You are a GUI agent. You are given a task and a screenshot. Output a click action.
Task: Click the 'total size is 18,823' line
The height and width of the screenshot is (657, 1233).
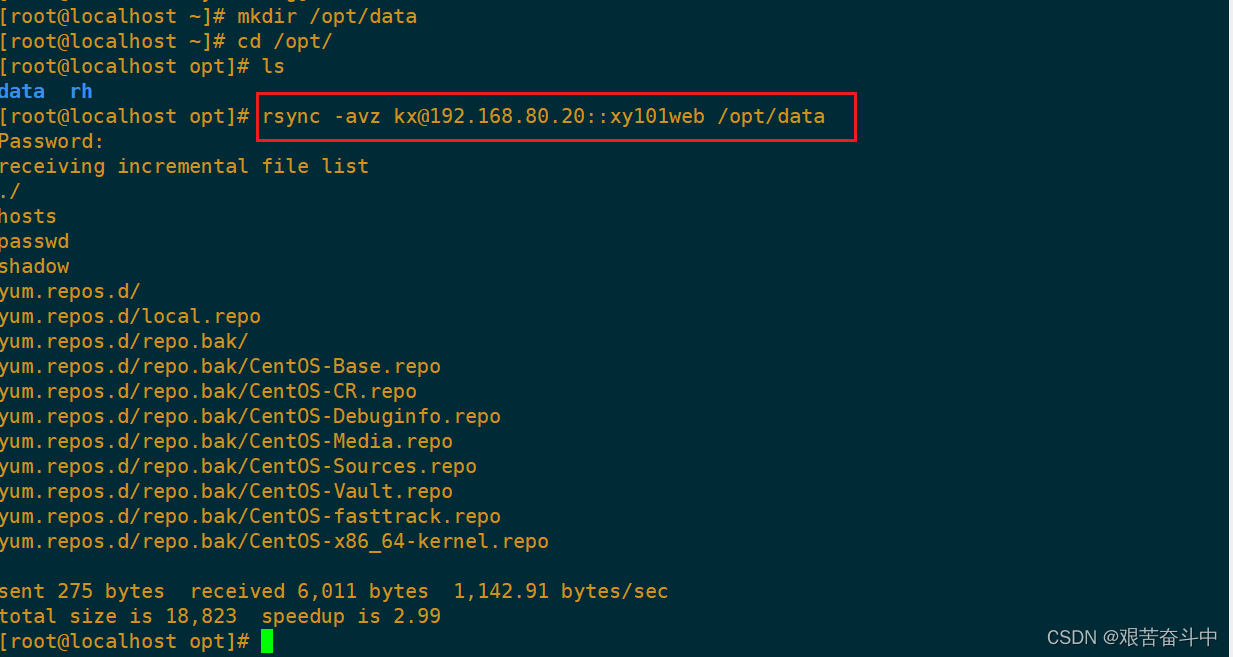coord(220,616)
